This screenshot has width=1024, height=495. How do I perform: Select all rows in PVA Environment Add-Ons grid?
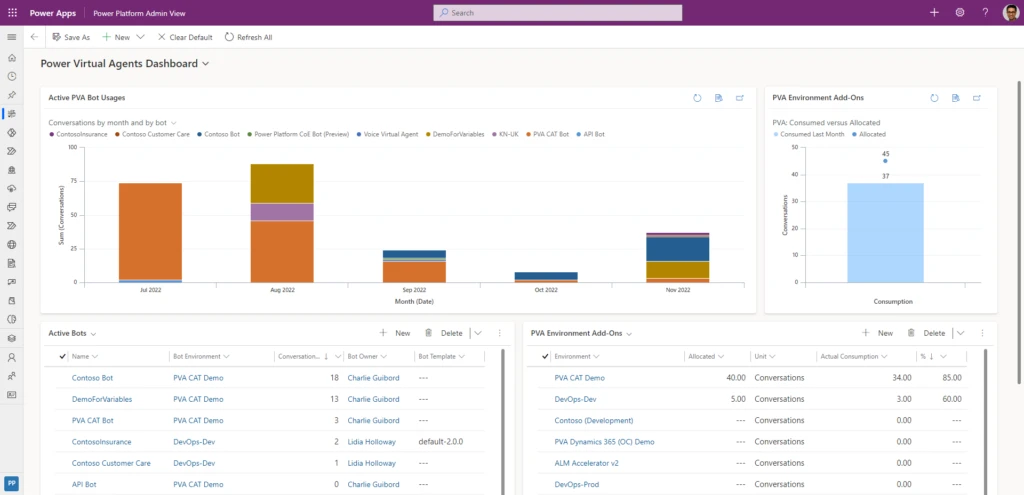545,356
